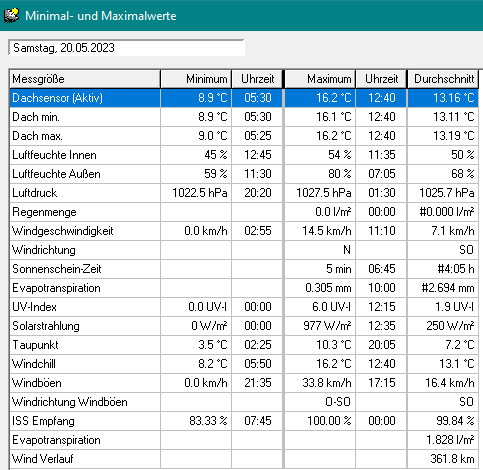Image resolution: width=483 pixels, height=470 pixels.
Task: Select the Regenmenge row
Action: coord(244,212)
